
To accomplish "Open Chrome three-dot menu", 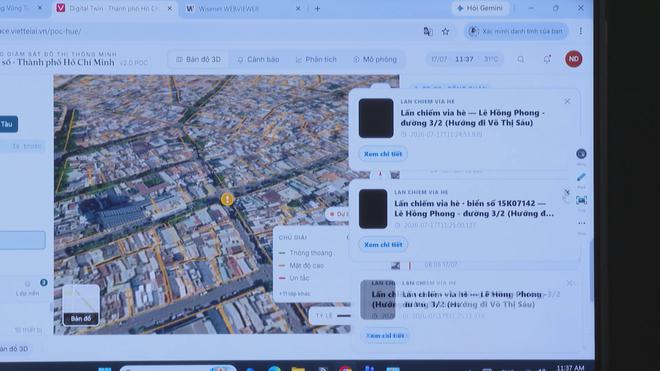I will click(581, 31).
